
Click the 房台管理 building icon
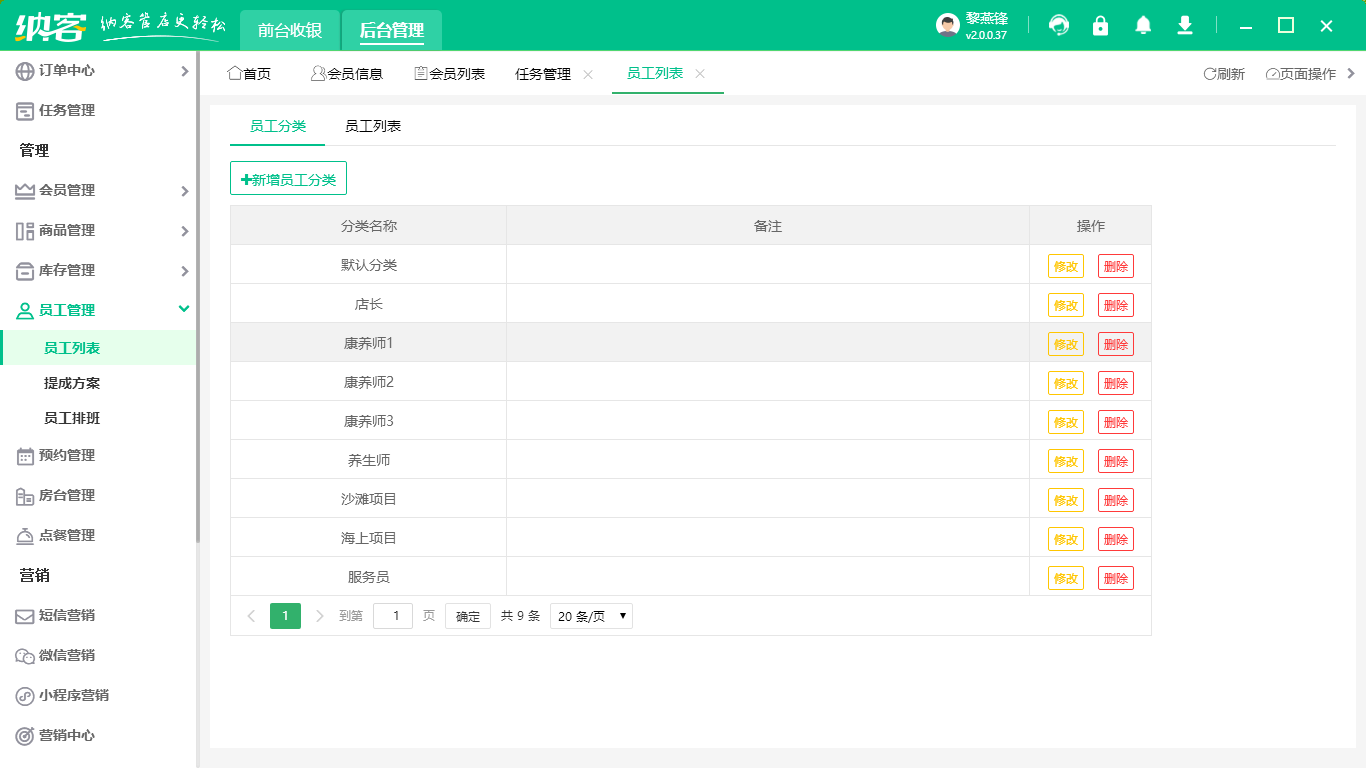click(x=25, y=496)
